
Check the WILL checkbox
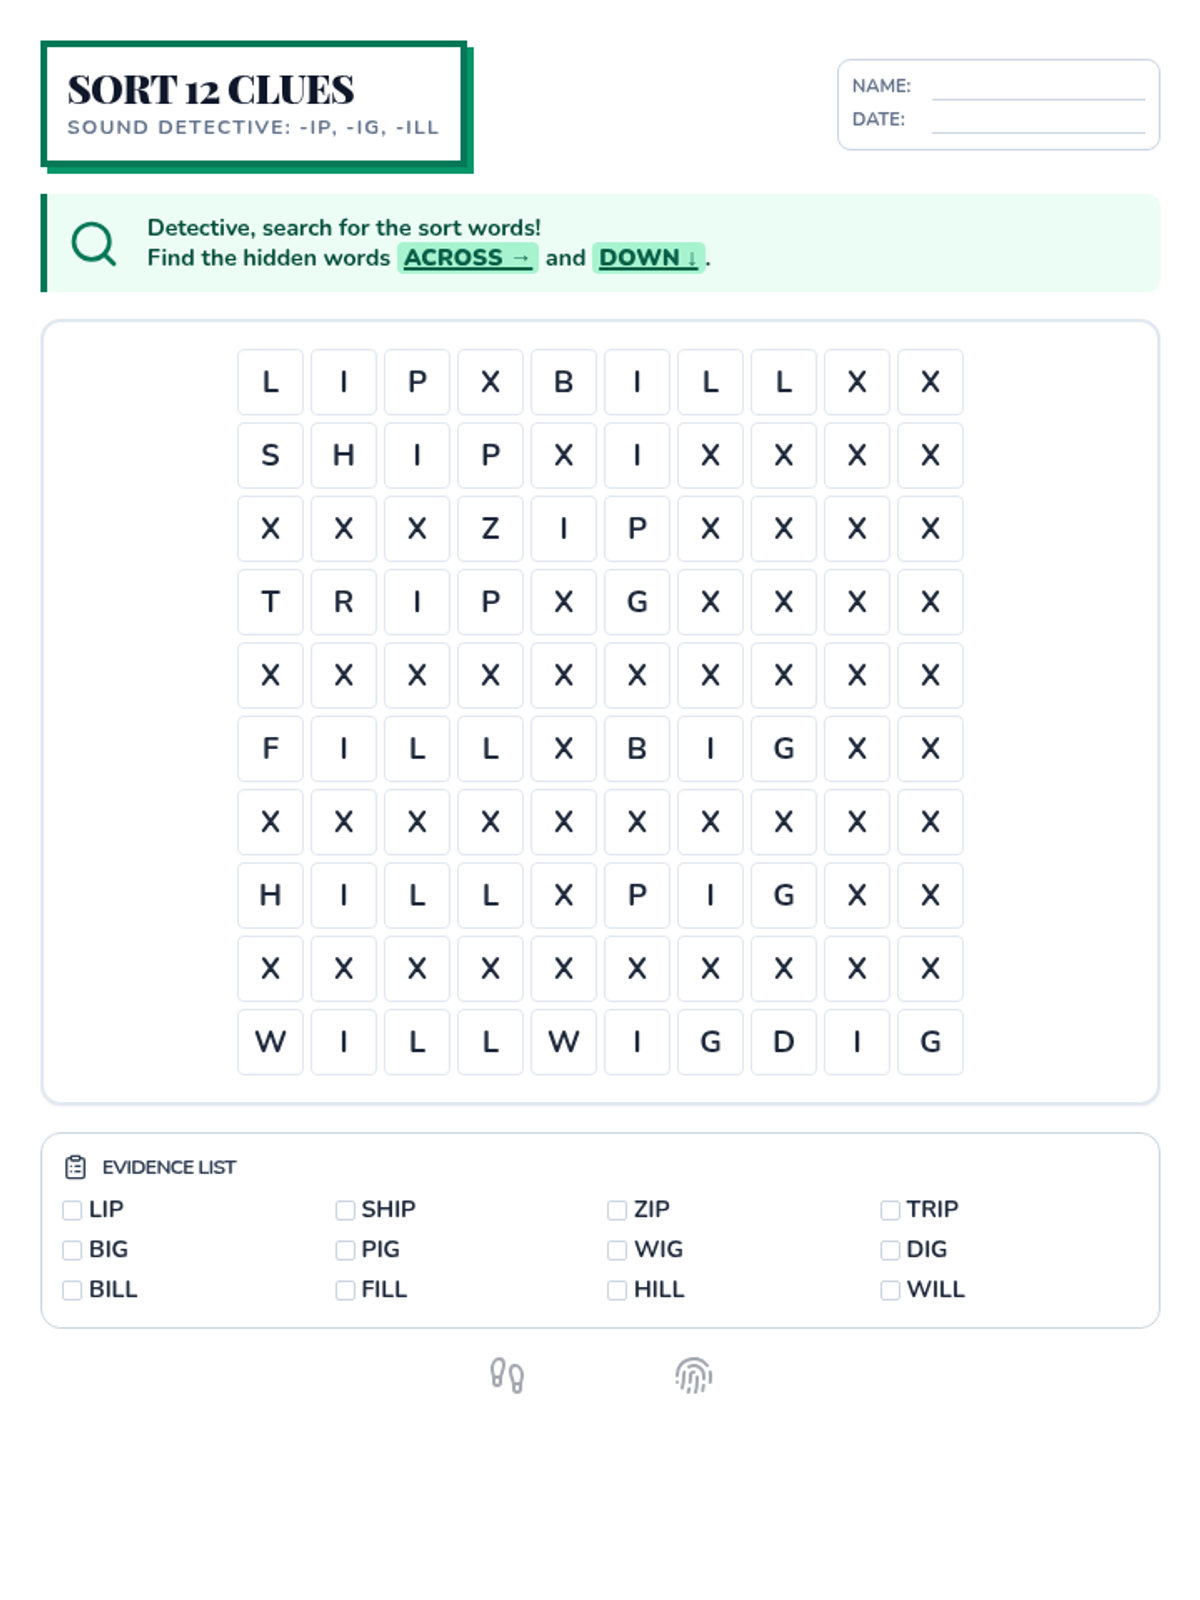890,1290
